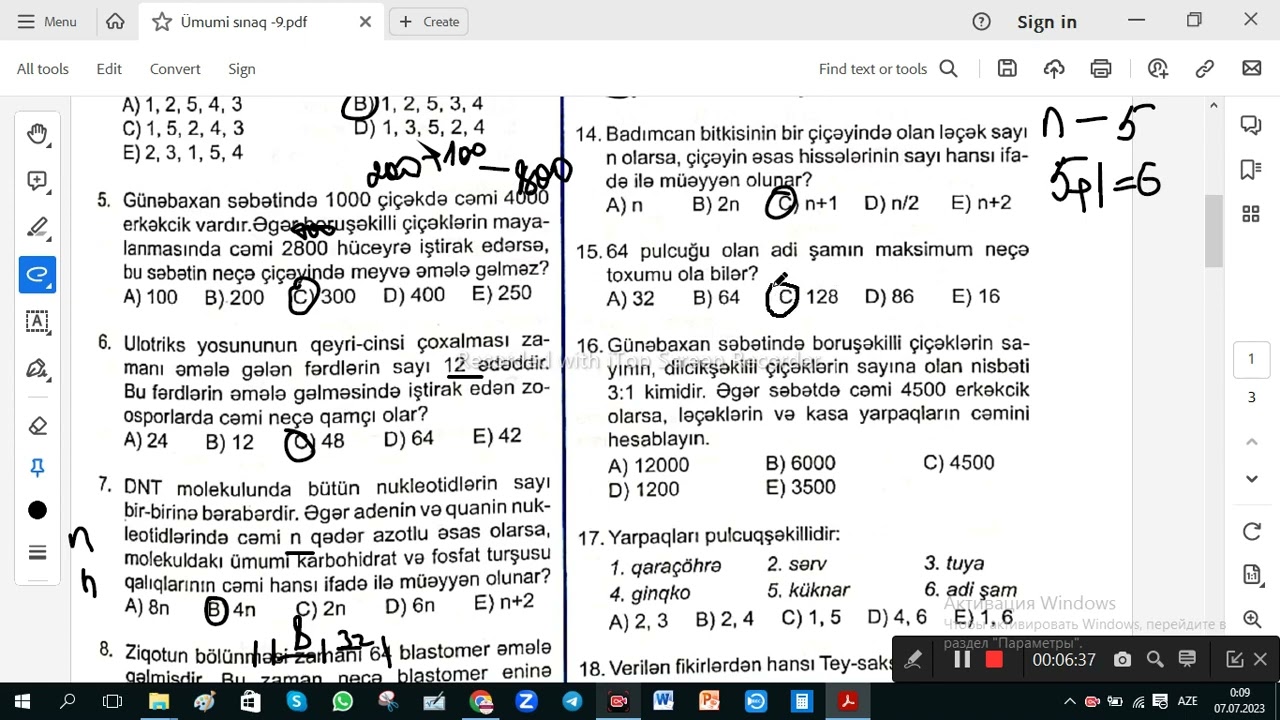The width and height of the screenshot is (1280, 720).
Task: Zoom in using the magnifier icon
Action: tap(1251, 619)
